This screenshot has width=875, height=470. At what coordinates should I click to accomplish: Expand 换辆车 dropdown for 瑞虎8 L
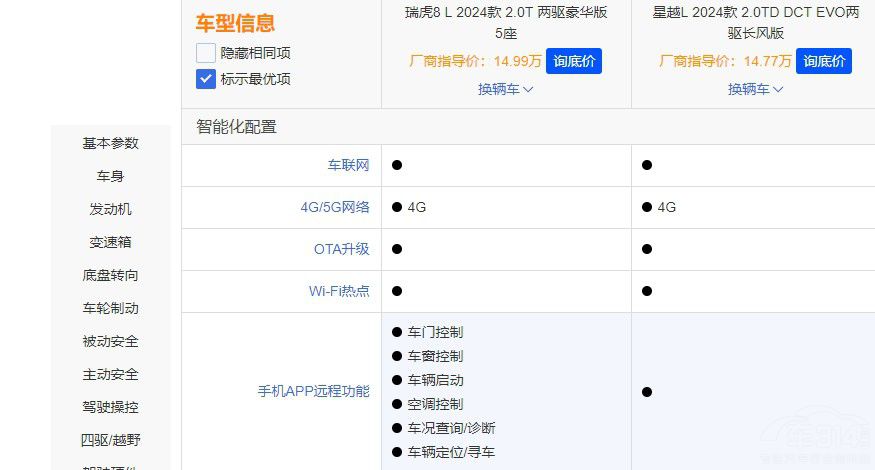click(505, 89)
